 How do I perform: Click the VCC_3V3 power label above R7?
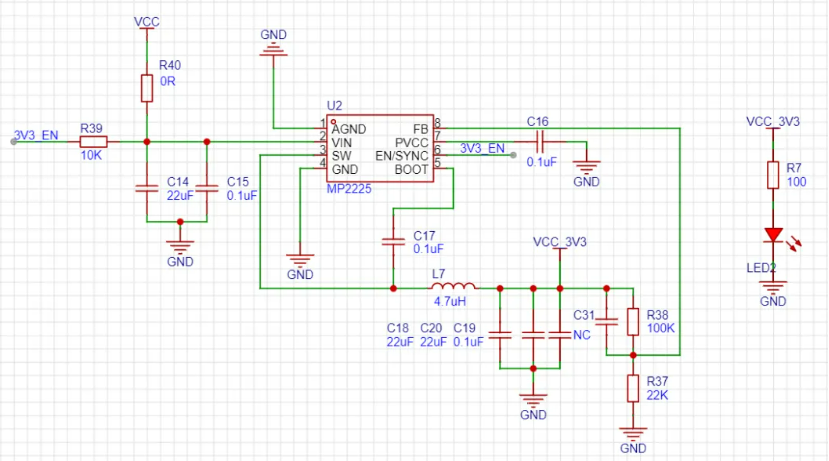(772, 122)
